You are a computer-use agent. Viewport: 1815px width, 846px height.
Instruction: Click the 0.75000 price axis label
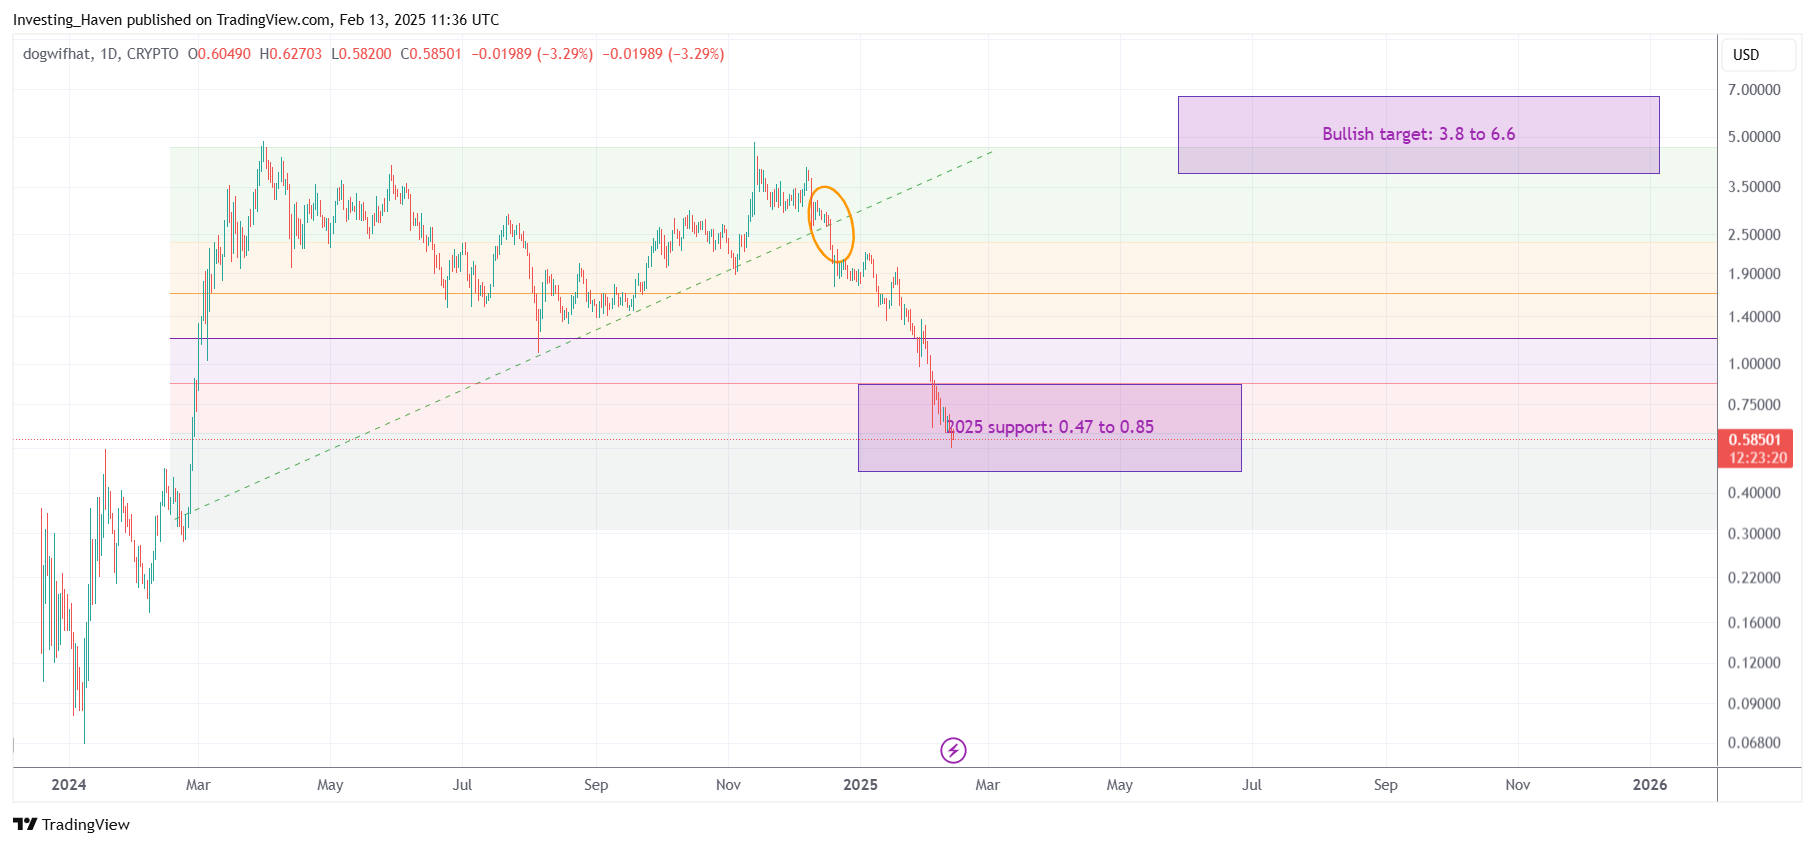(x=1754, y=405)
